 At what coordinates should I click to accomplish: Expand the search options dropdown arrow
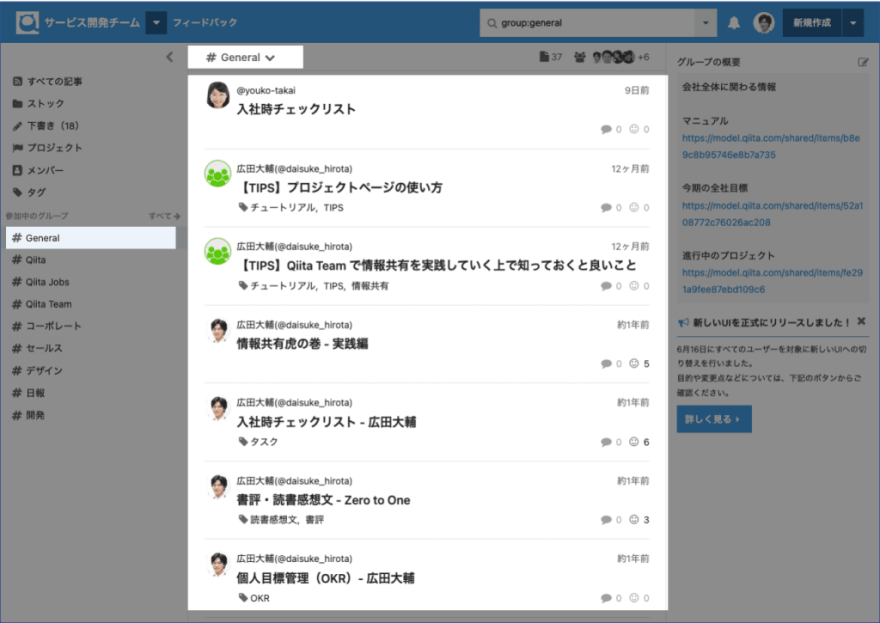point(705,23)
